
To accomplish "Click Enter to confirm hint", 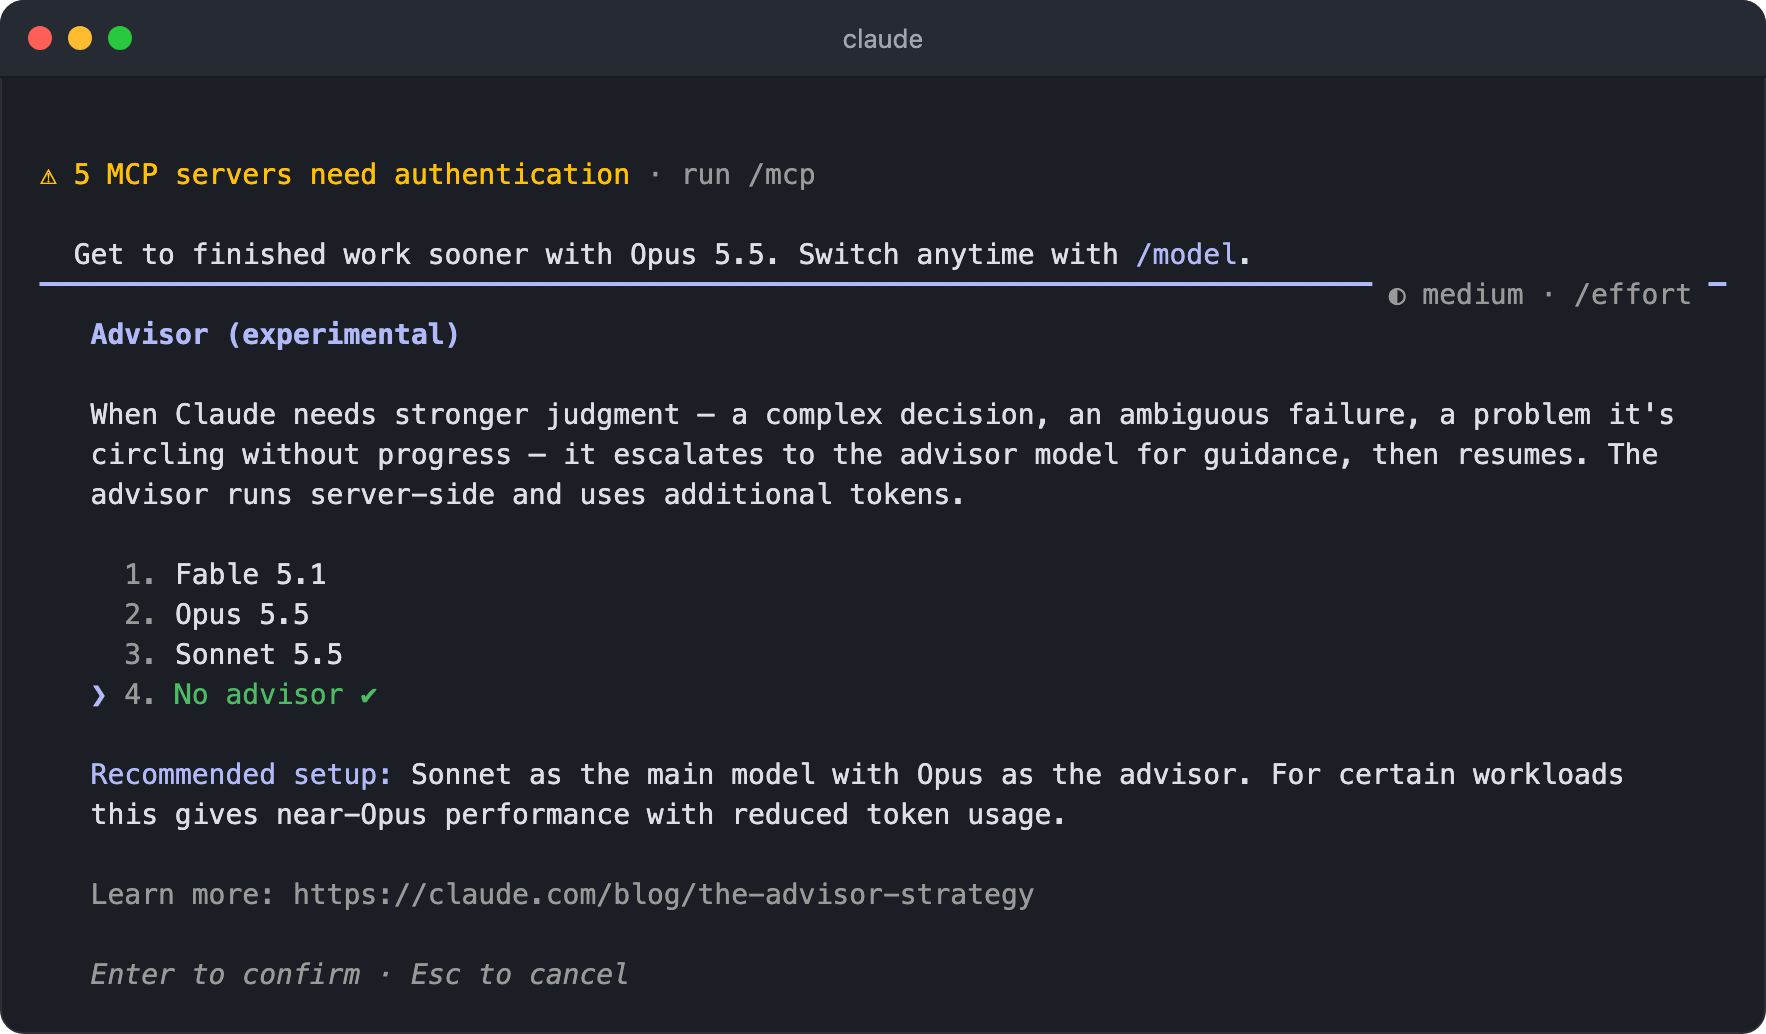I will (x=225, y=974).
